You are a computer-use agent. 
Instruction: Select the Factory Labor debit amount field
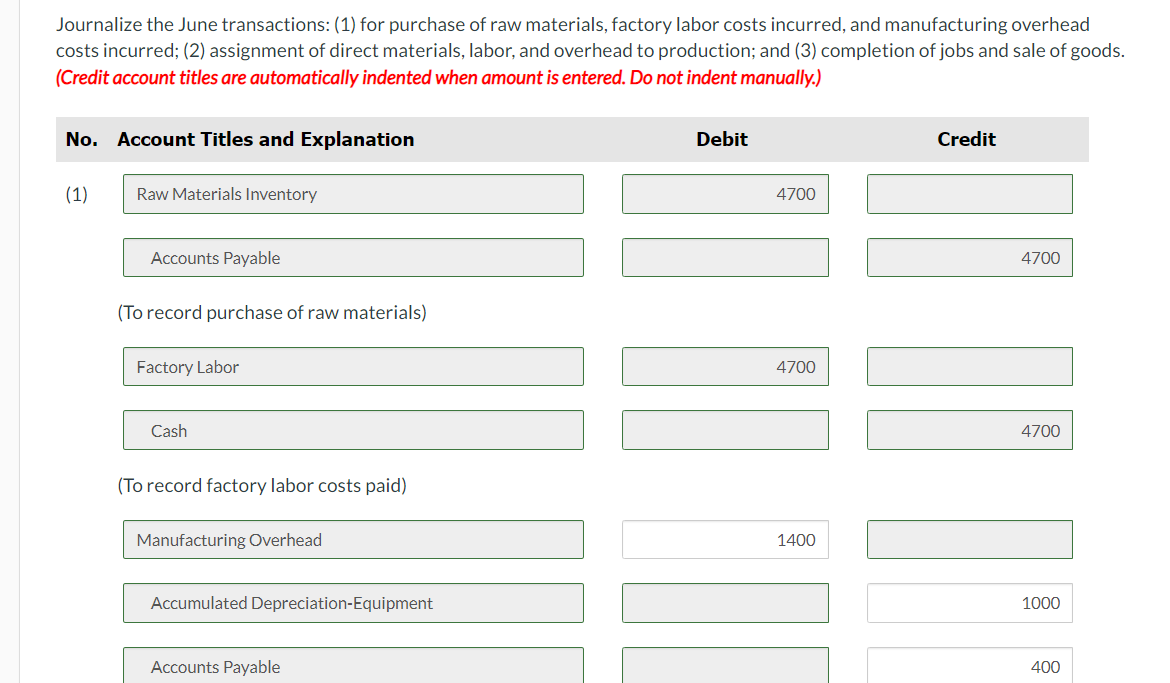(725, 367)
